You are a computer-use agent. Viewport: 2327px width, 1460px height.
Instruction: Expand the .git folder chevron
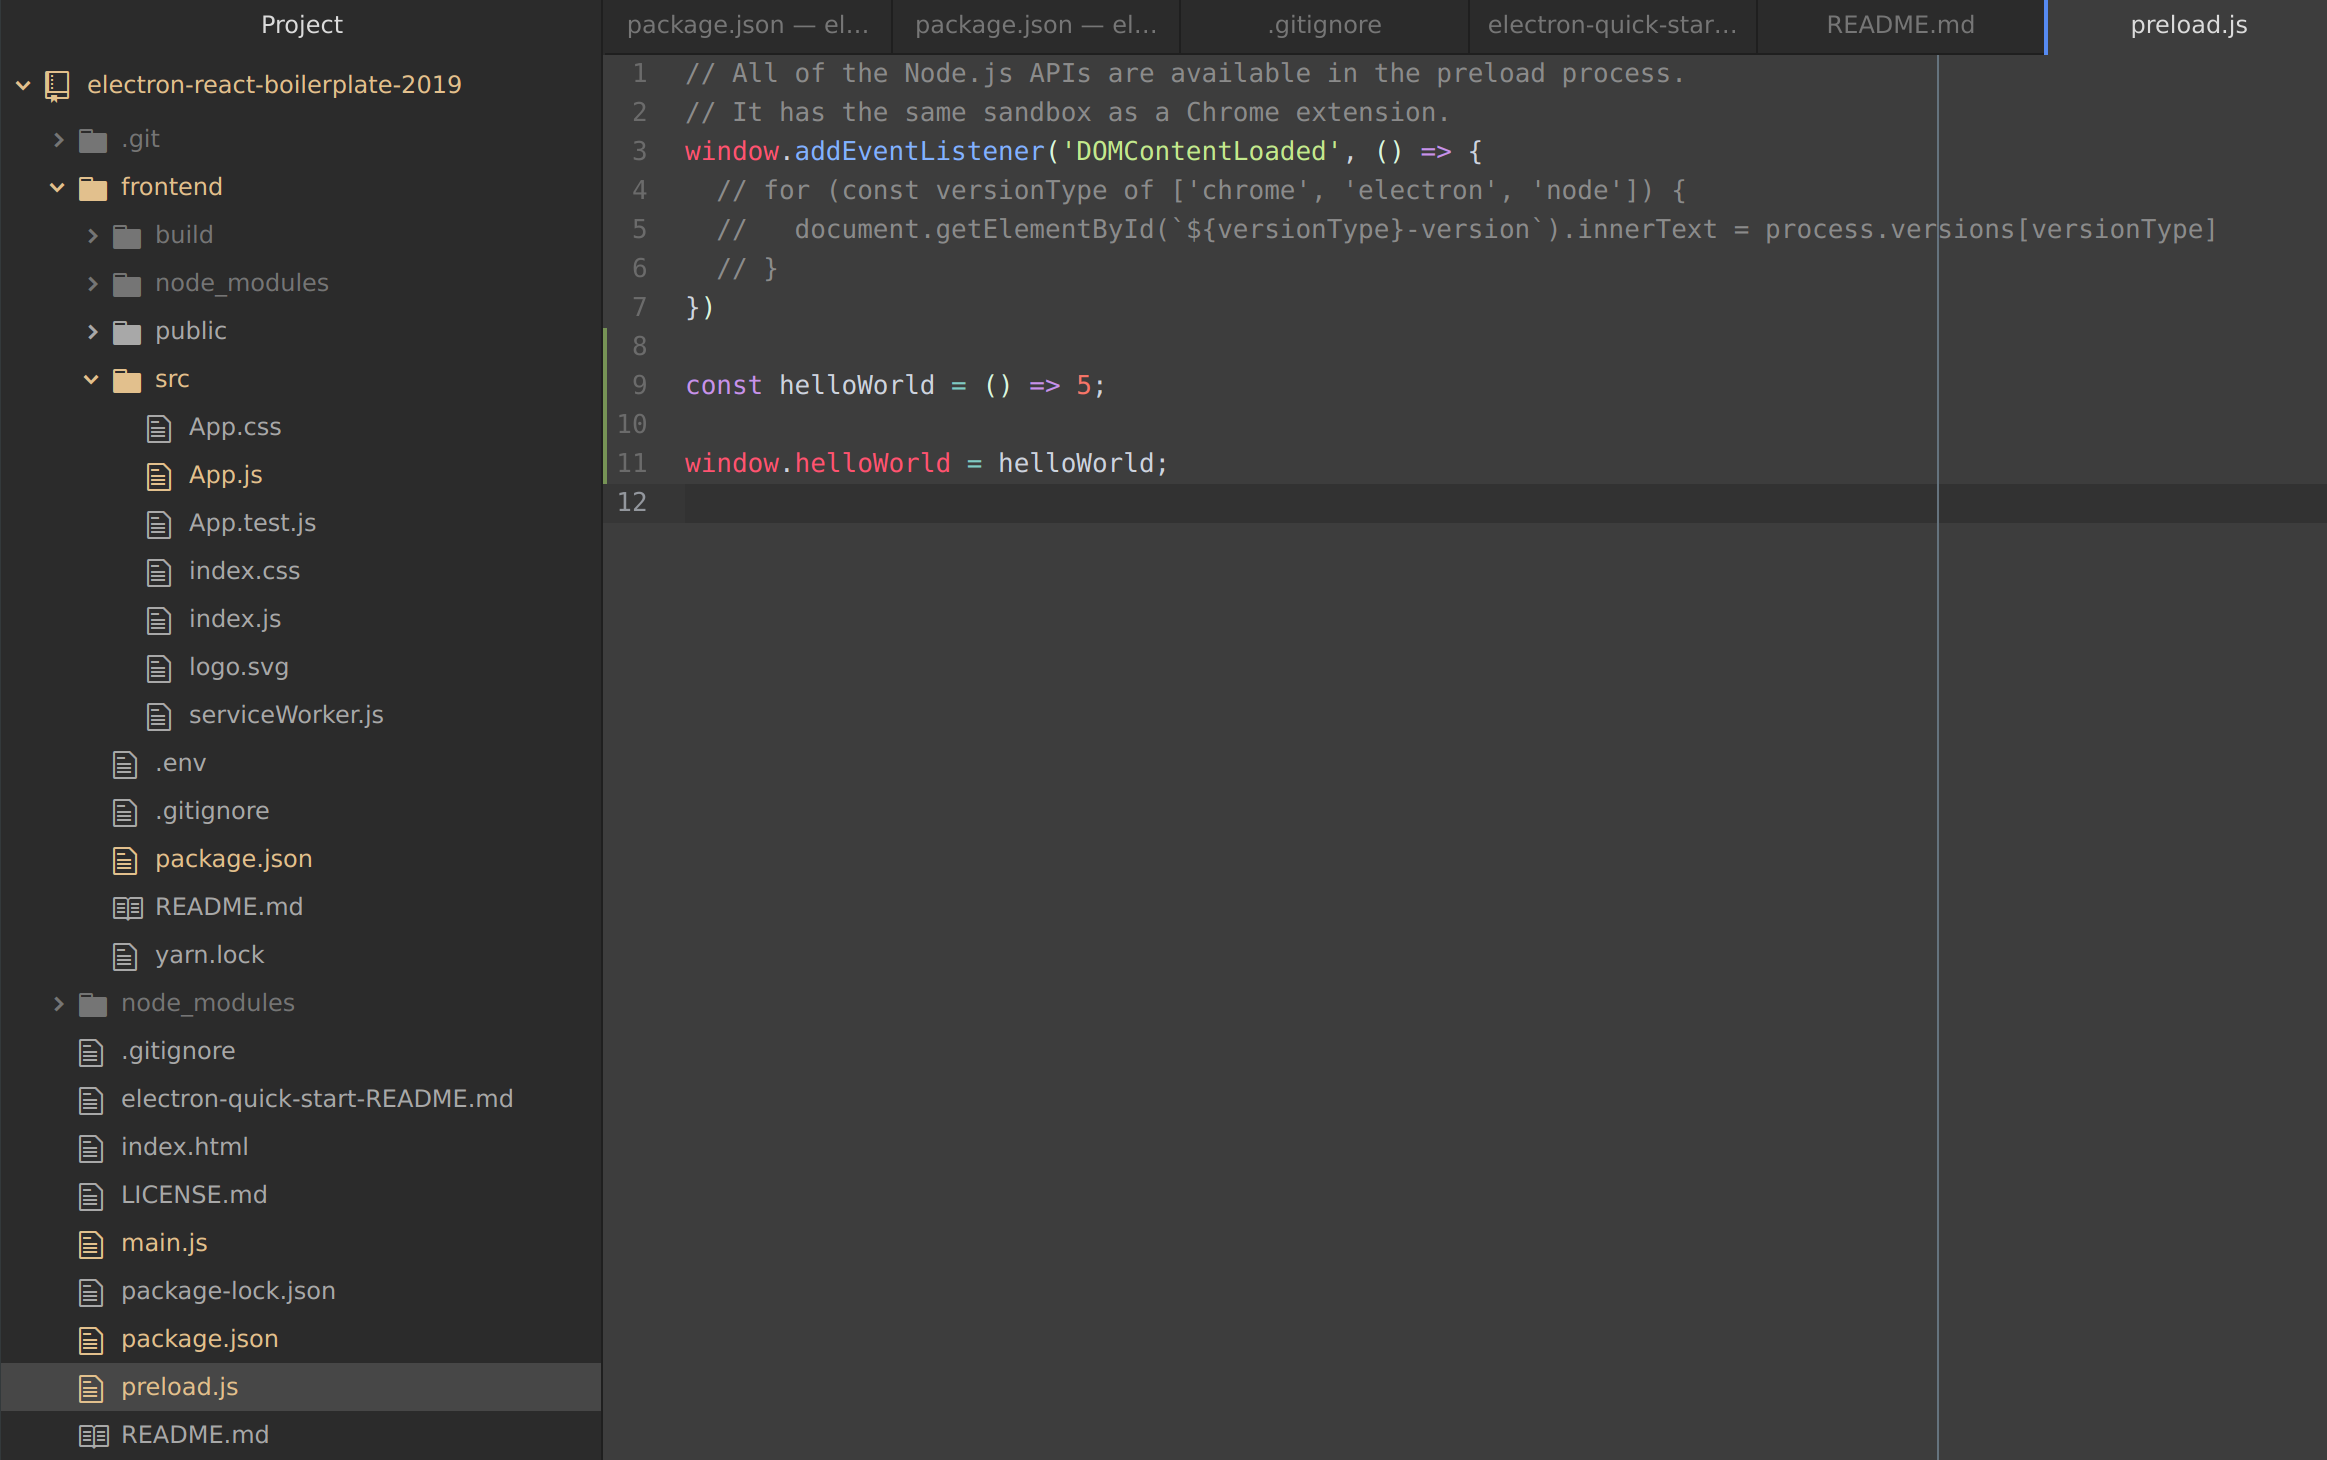[58, 140]
